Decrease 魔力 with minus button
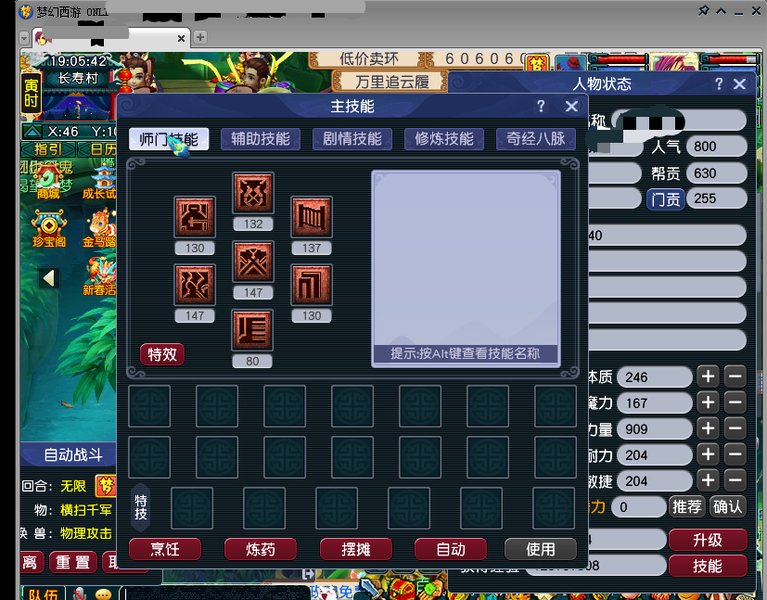The width and height of the screenshot is (767, 600). [x=735, y=402]
